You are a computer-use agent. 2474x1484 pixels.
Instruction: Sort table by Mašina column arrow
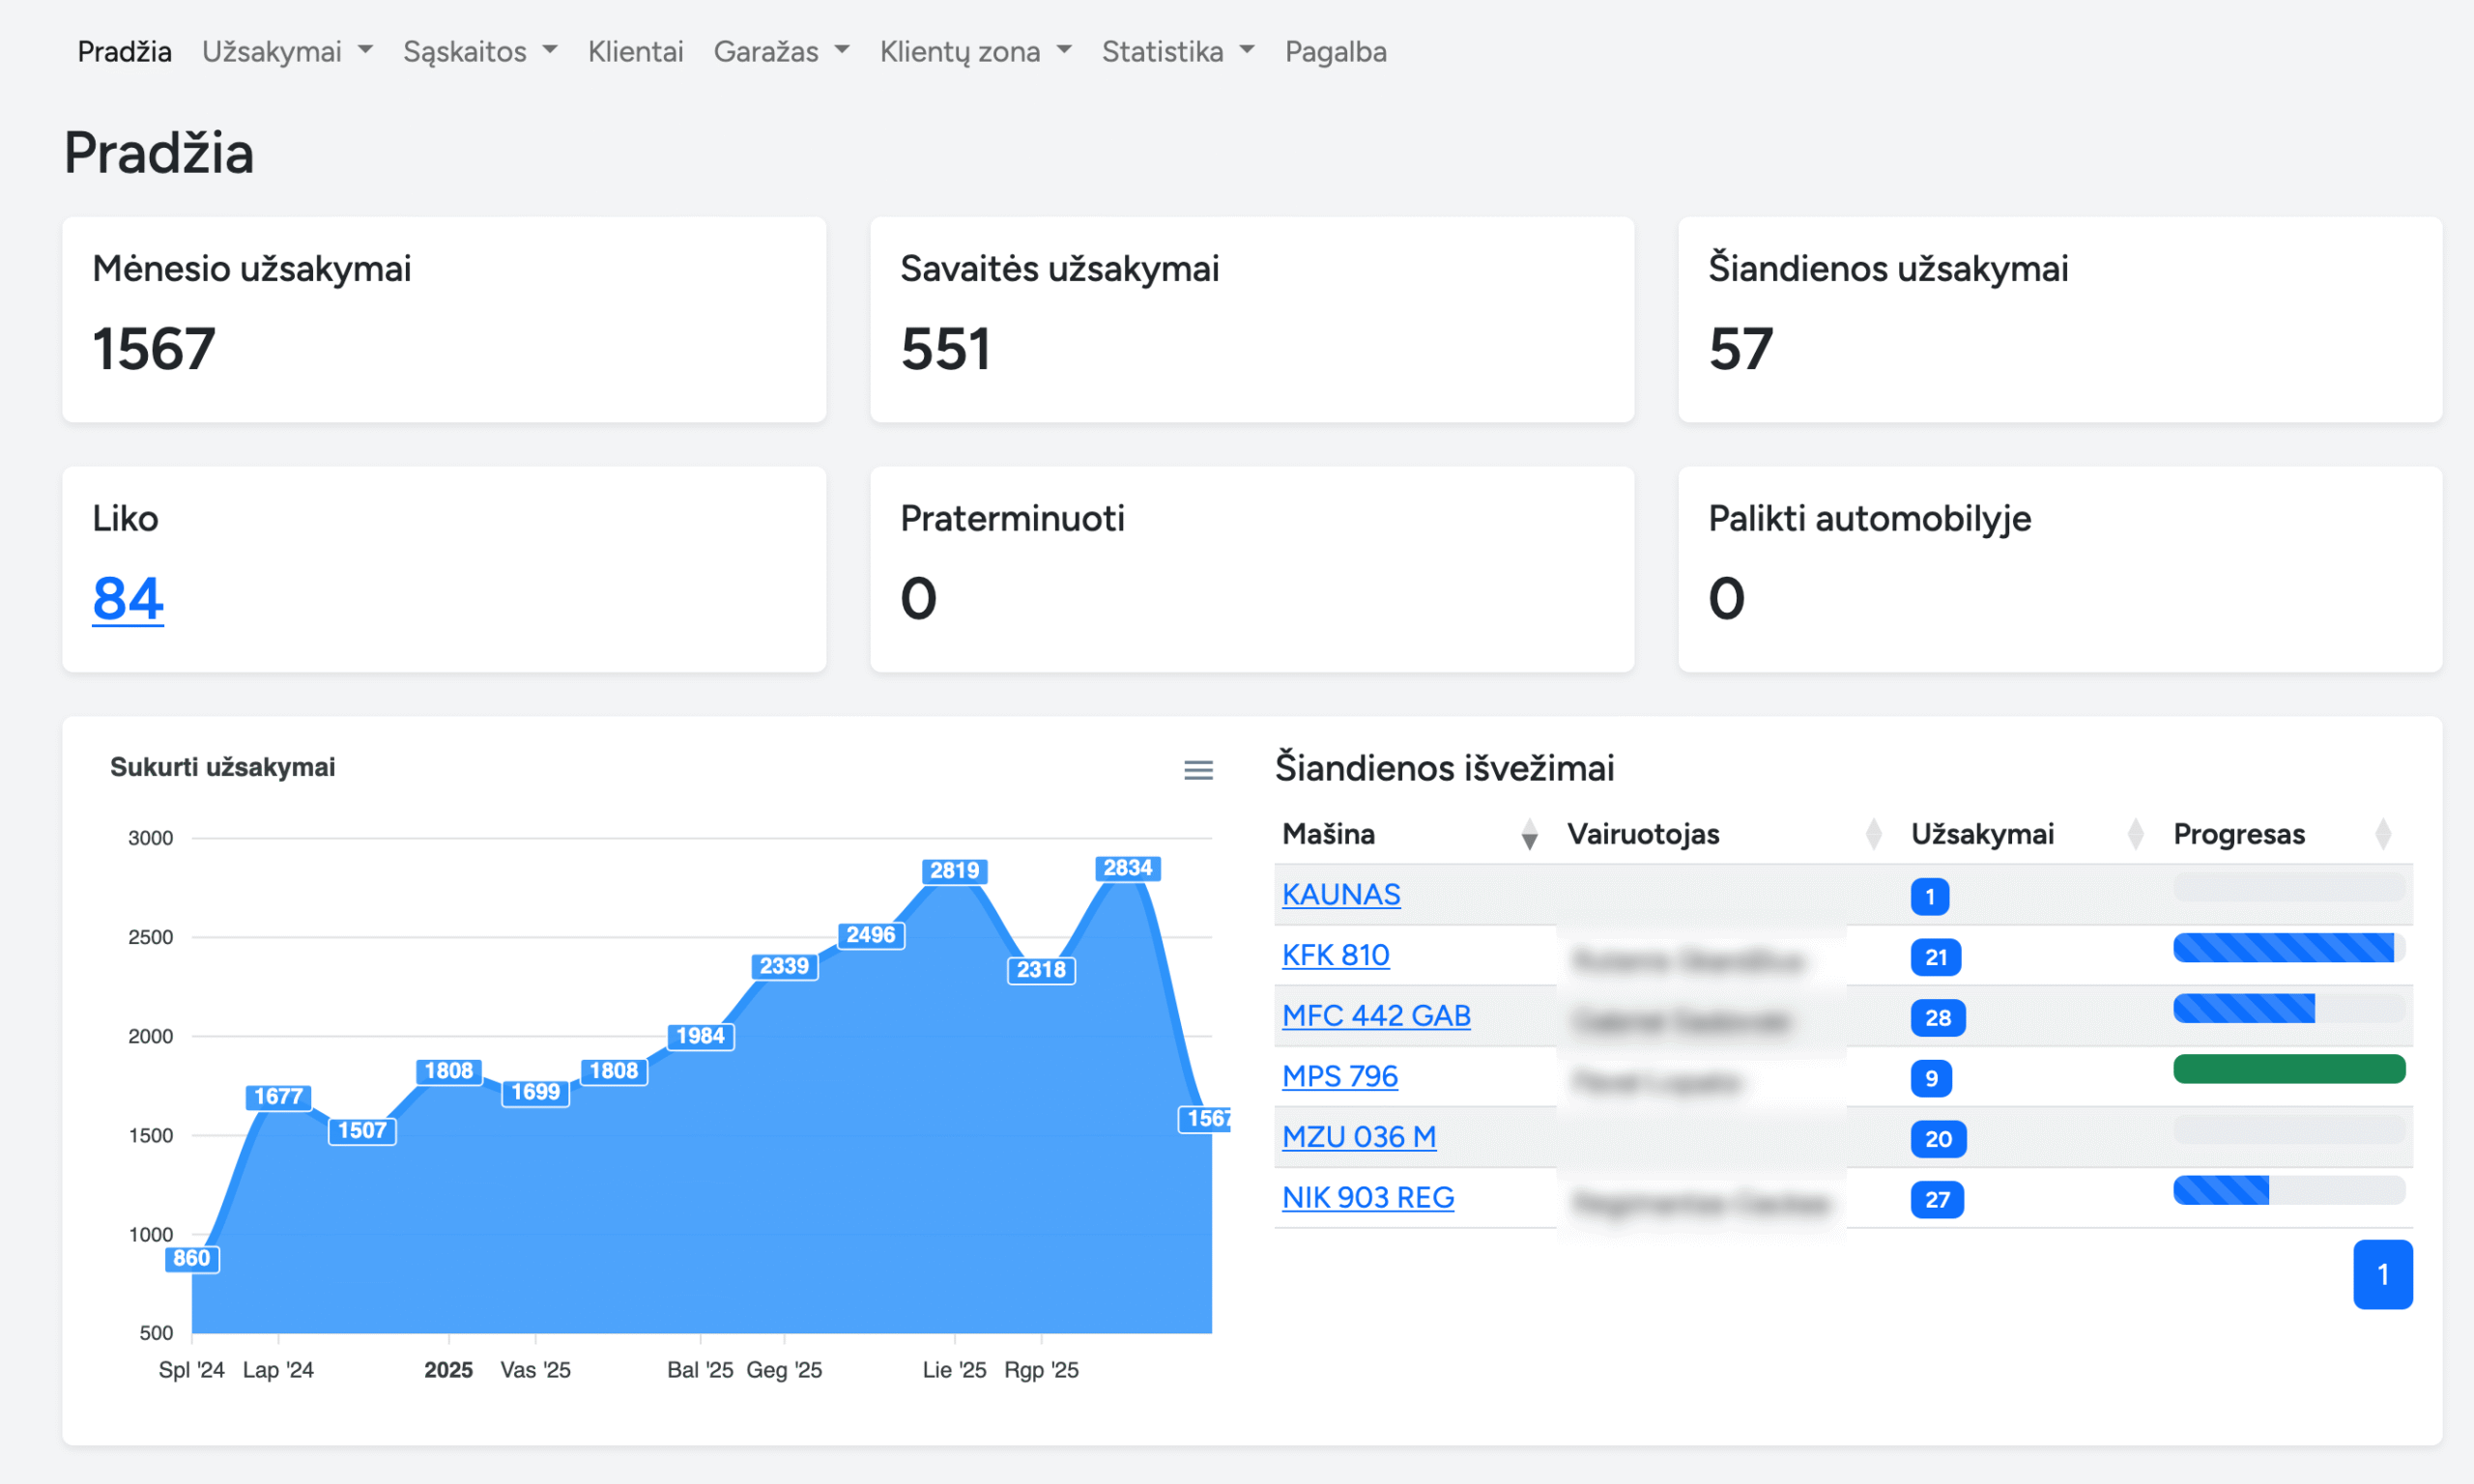[1528, 834]
